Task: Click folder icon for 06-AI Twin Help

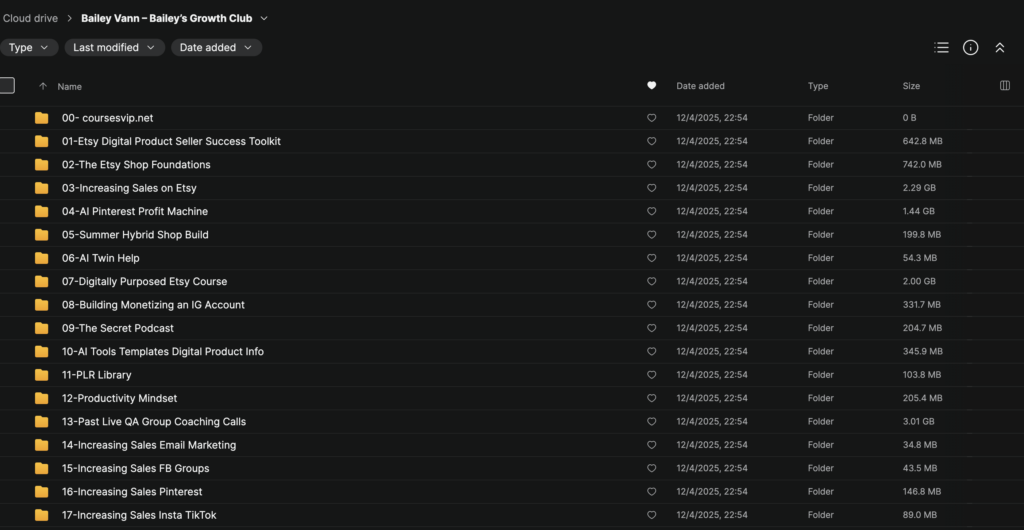Action: pos(41,258)
